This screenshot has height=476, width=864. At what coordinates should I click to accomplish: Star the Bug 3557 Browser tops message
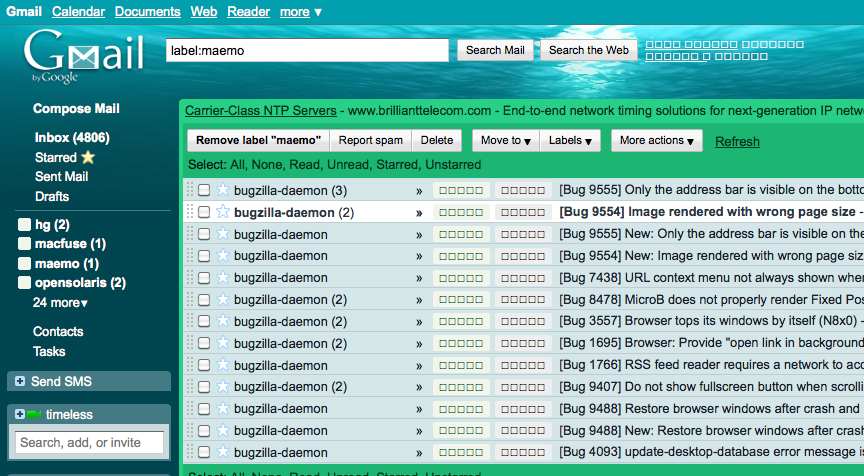pyautogui.click(x=223, y=321)
